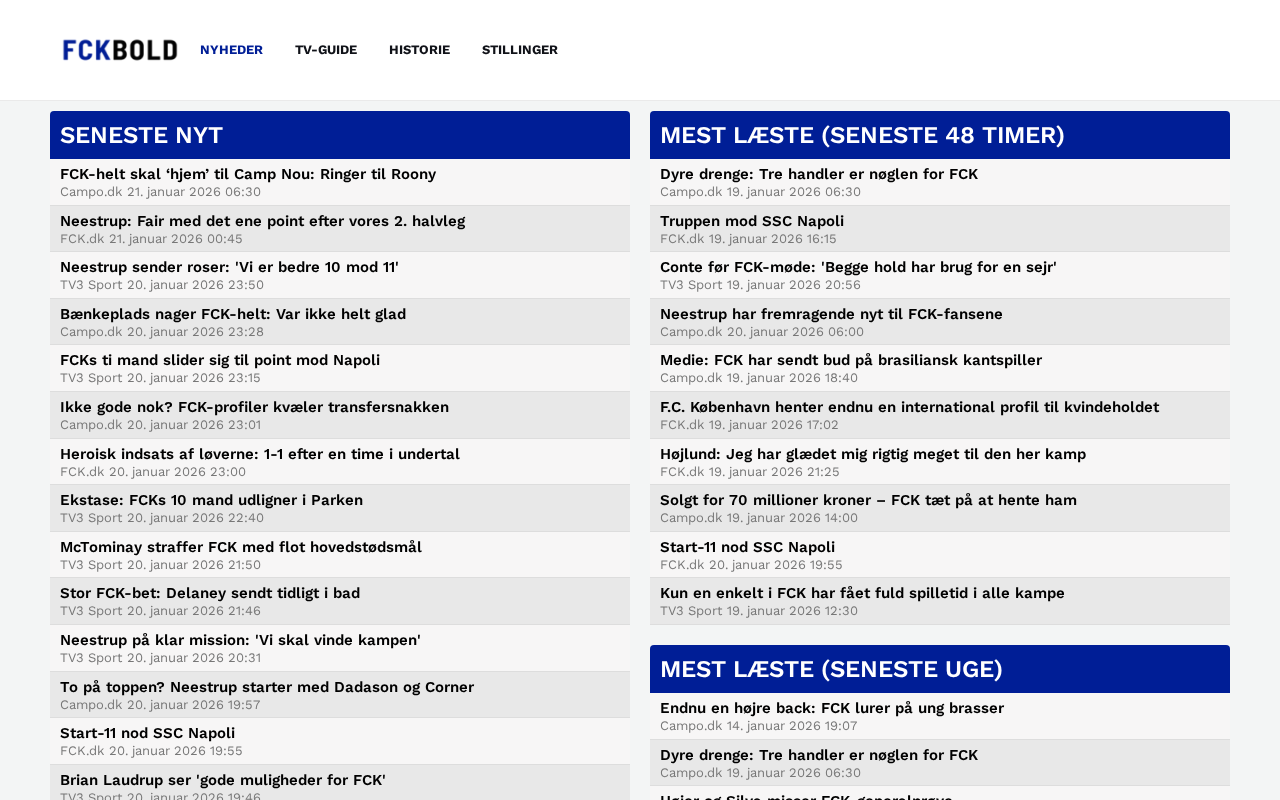Open 'Dyre drenge' article in seneste uge list
Screen dimensions: 1280x800
pos(819,755)
